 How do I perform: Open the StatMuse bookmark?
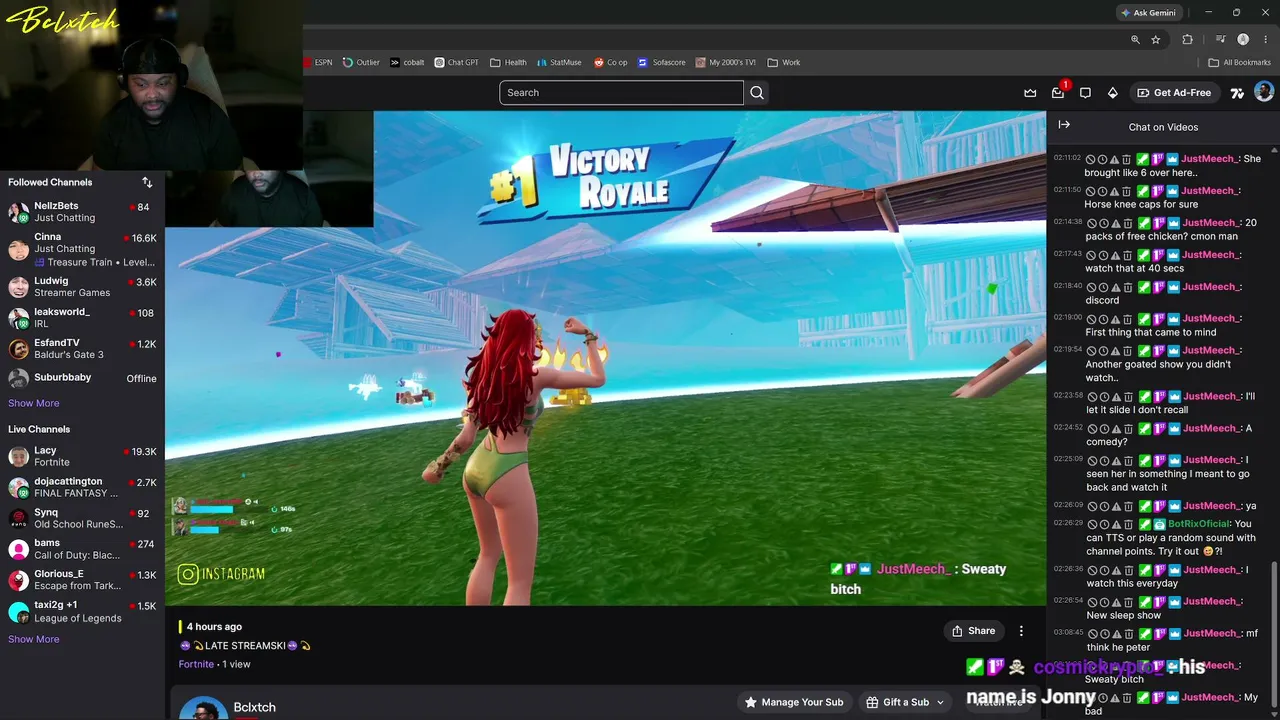[x=559, y=62]
